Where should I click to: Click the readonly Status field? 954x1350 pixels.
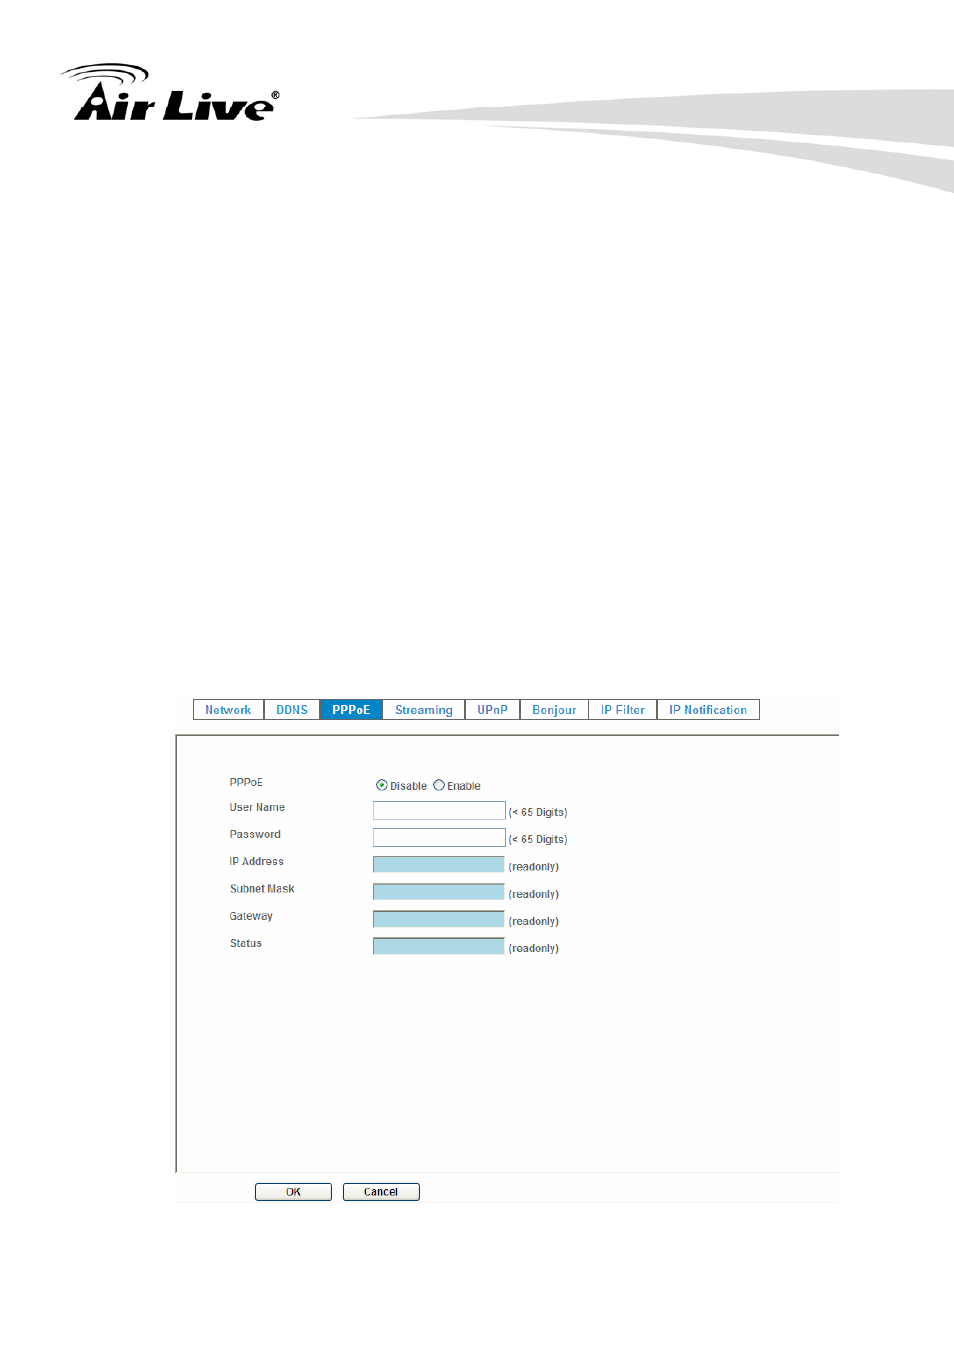[438, 946]
